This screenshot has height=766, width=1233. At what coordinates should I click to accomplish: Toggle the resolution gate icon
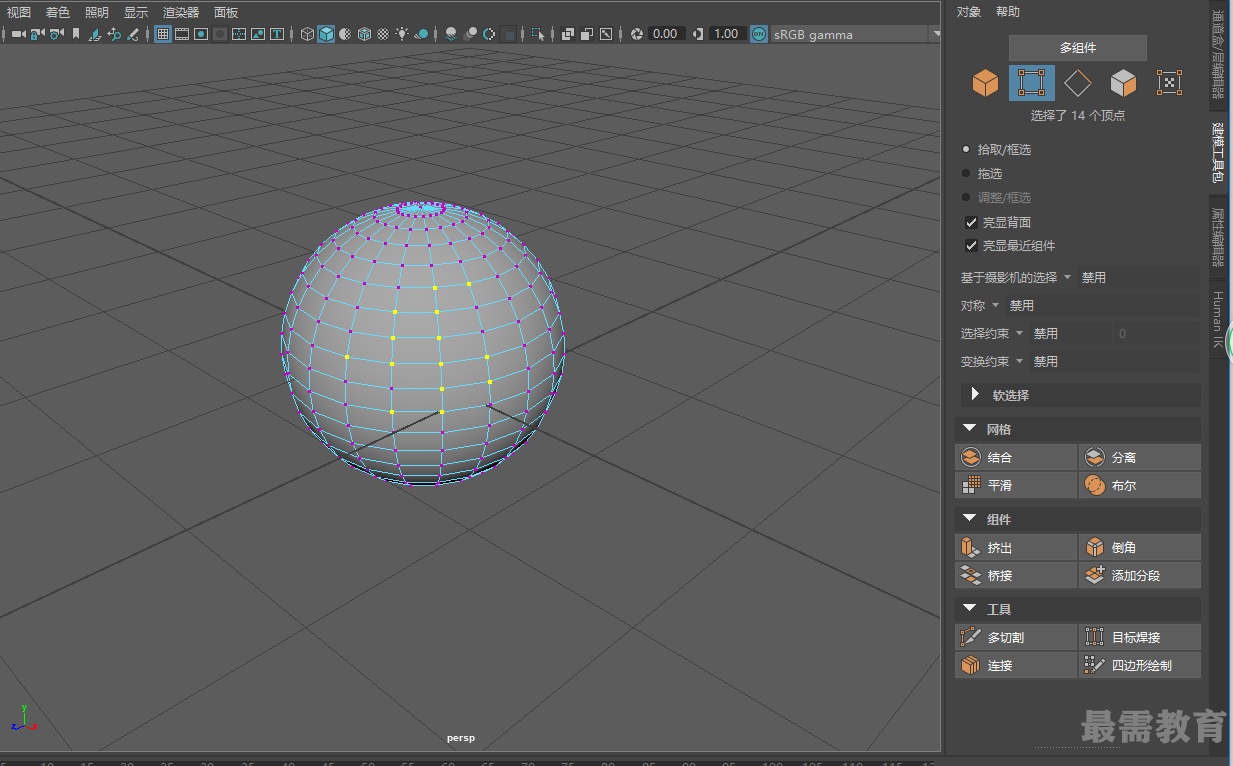click(x=201, y=34)
